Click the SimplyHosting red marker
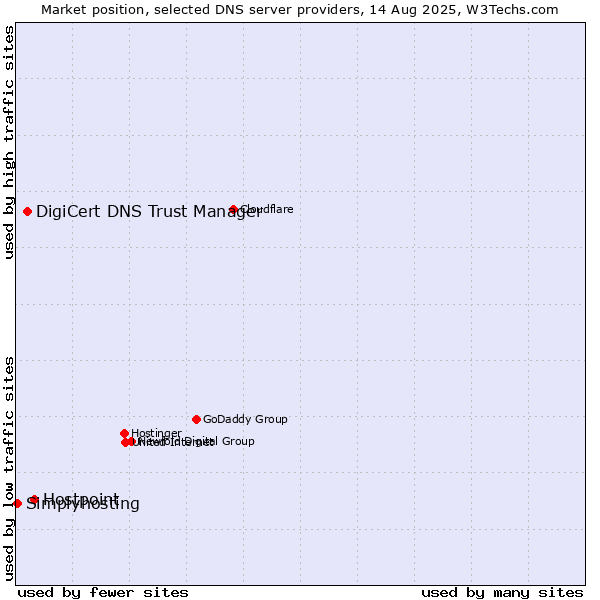The image size is (600, 600). (x=17, y=504)
